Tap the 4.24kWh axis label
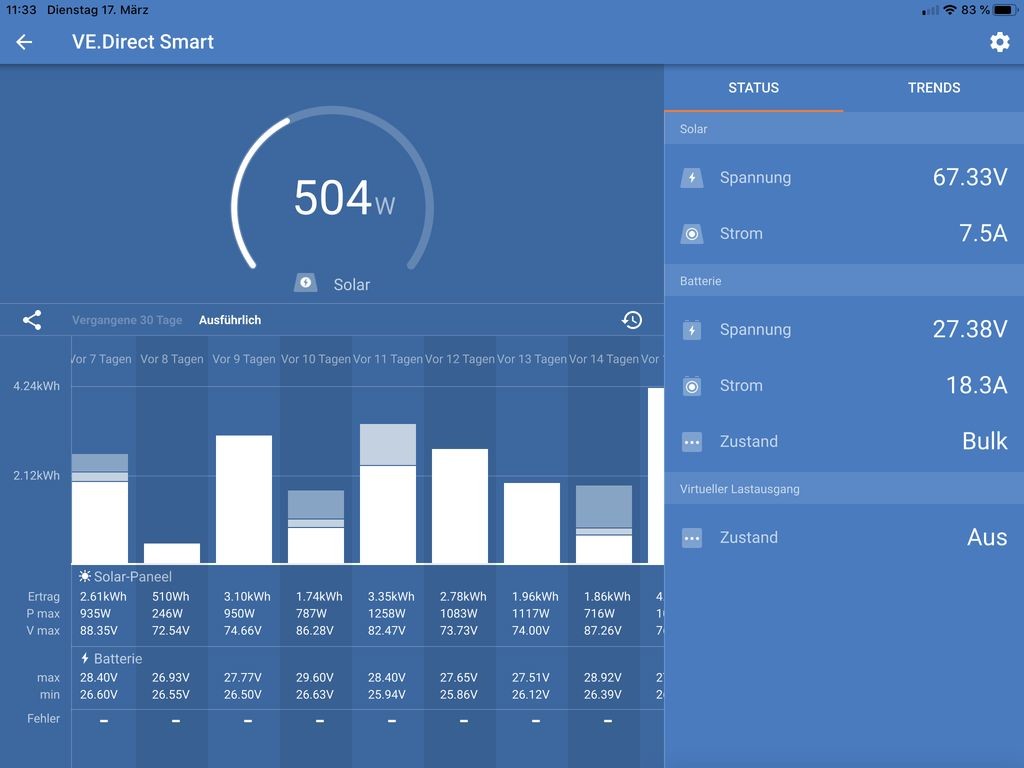The height and width of the screenshot is (768, 1024). [x=37, y=386]
